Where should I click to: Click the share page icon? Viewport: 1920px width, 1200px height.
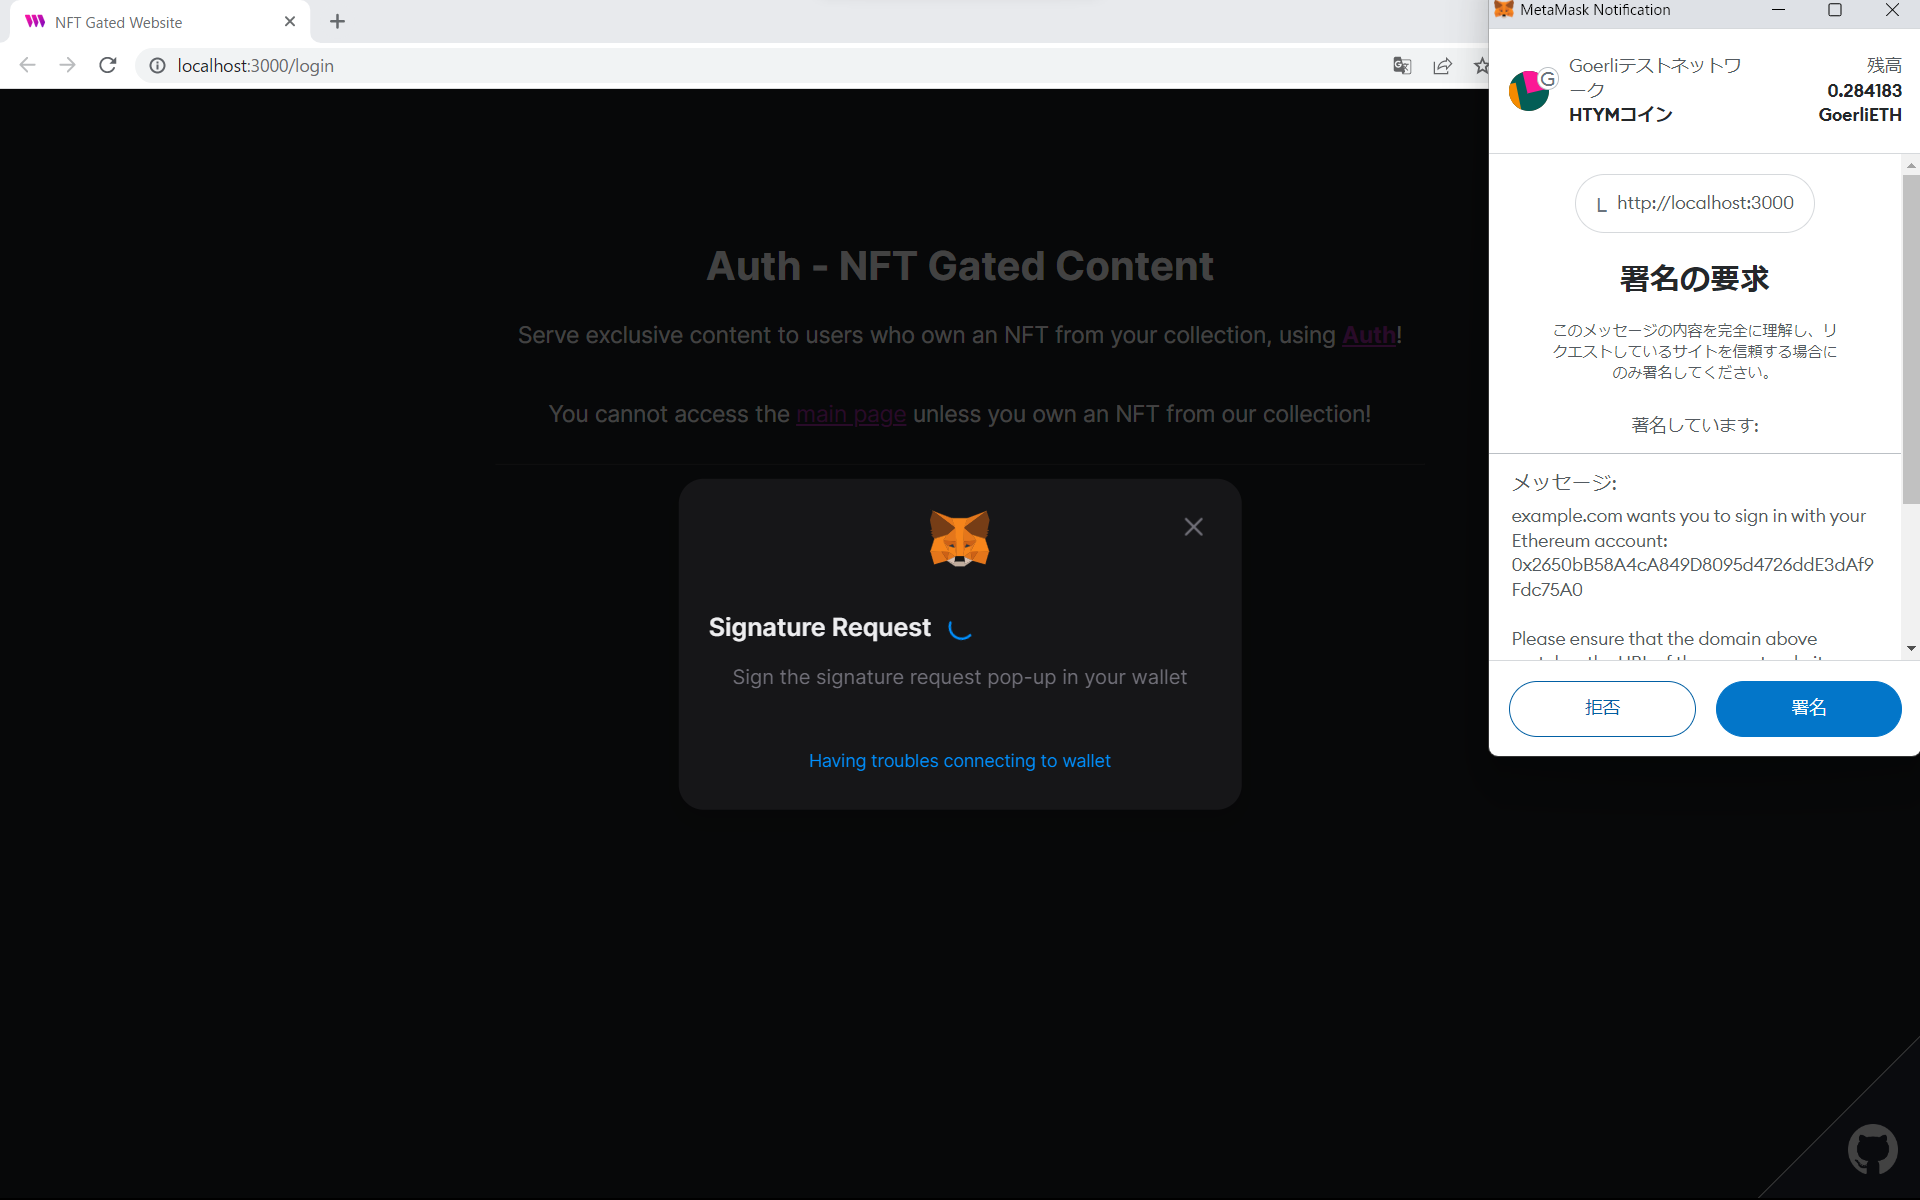tap(1442, 66)
